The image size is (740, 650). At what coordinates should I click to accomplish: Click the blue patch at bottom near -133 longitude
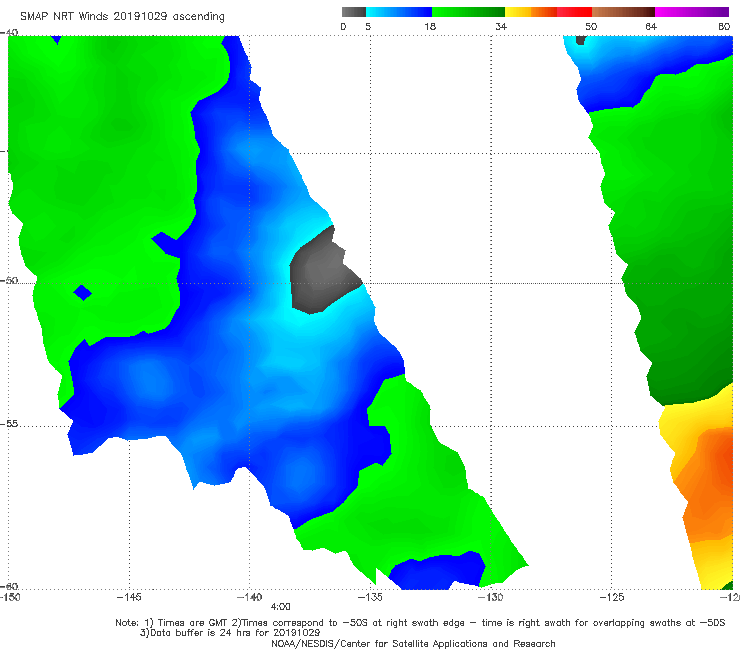[437, 571]
